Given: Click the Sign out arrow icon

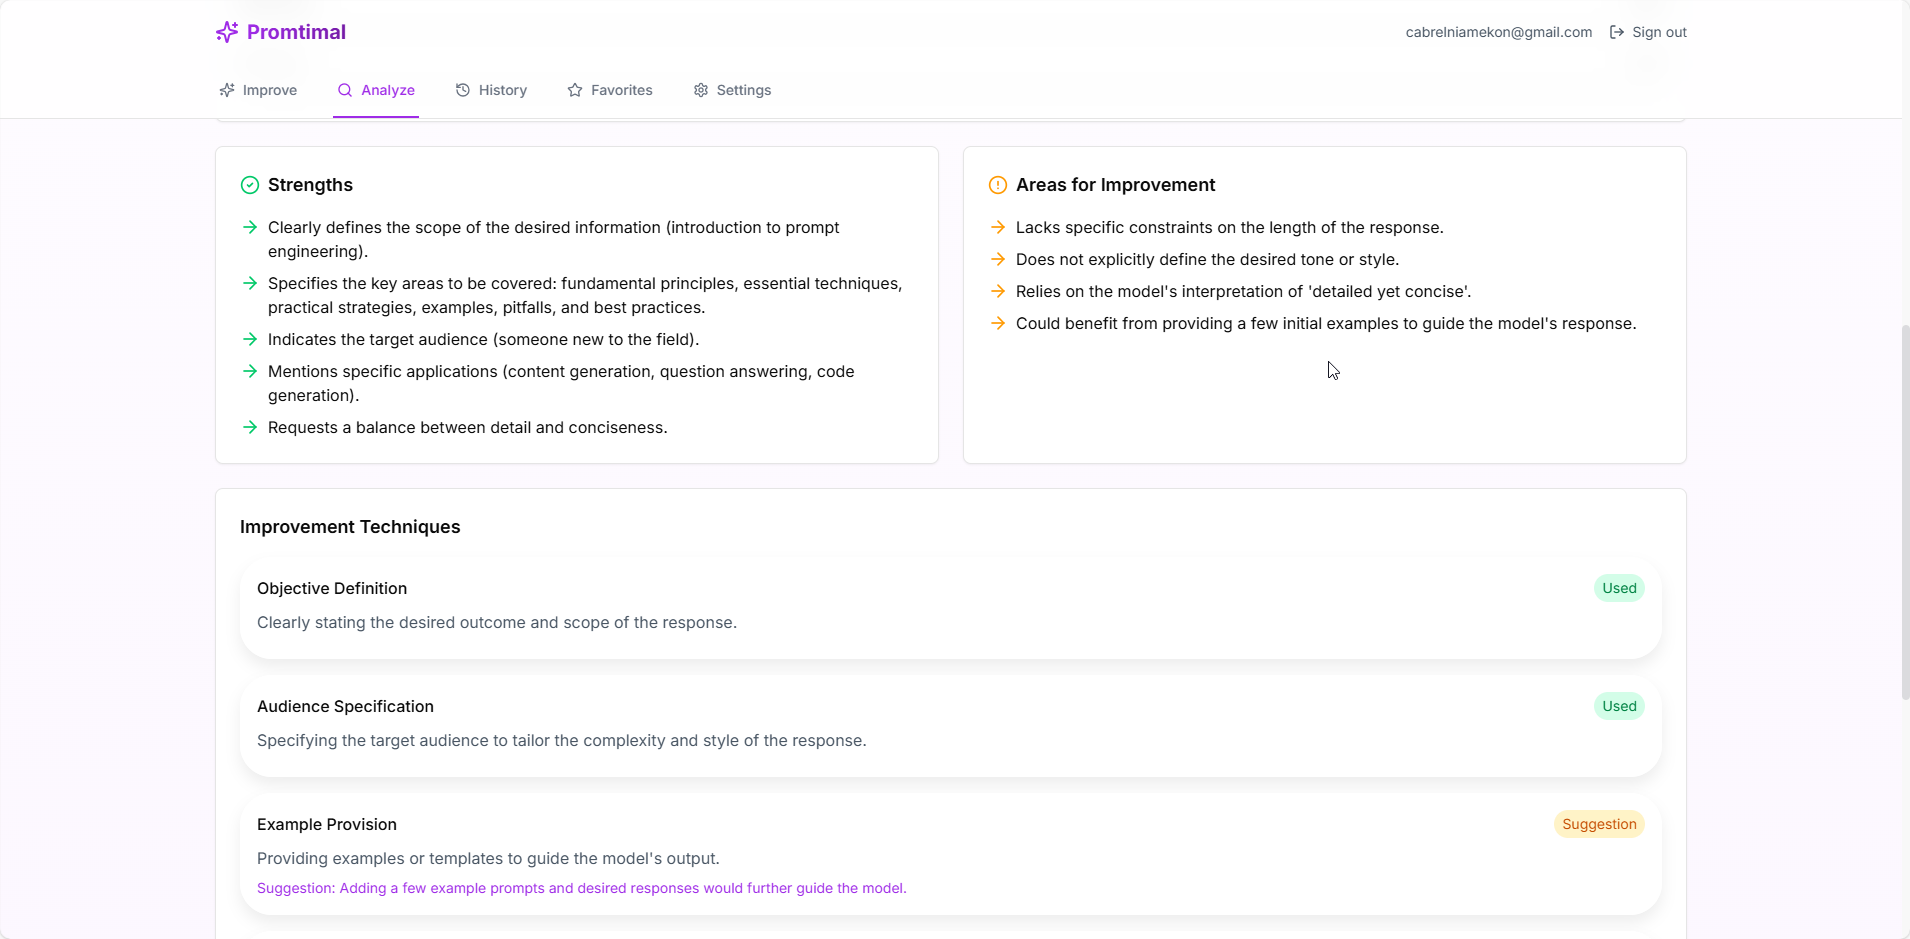Looking at the screenshot, I should click(x=1617, y=32).
